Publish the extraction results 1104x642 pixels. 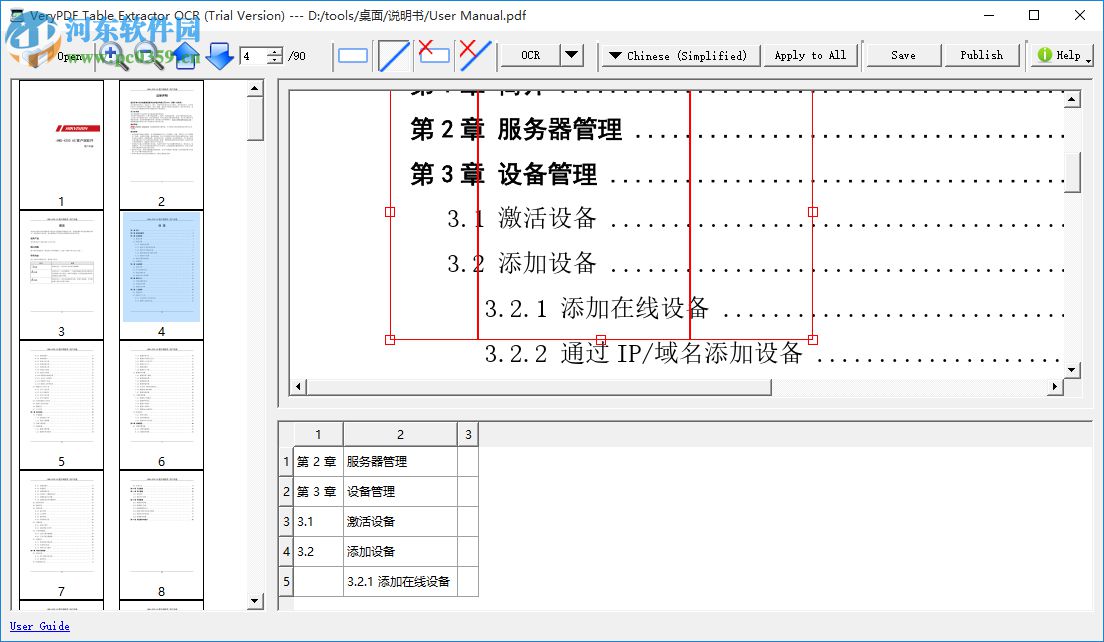tap(982, 55)
